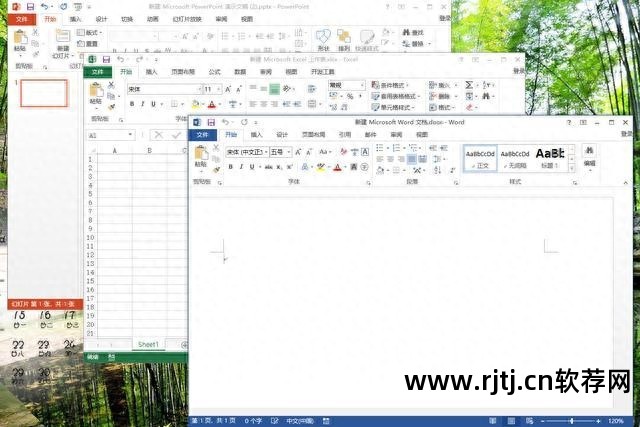Toggle bold in Word ribbon
Screen dimensions: 640x427
231,167
